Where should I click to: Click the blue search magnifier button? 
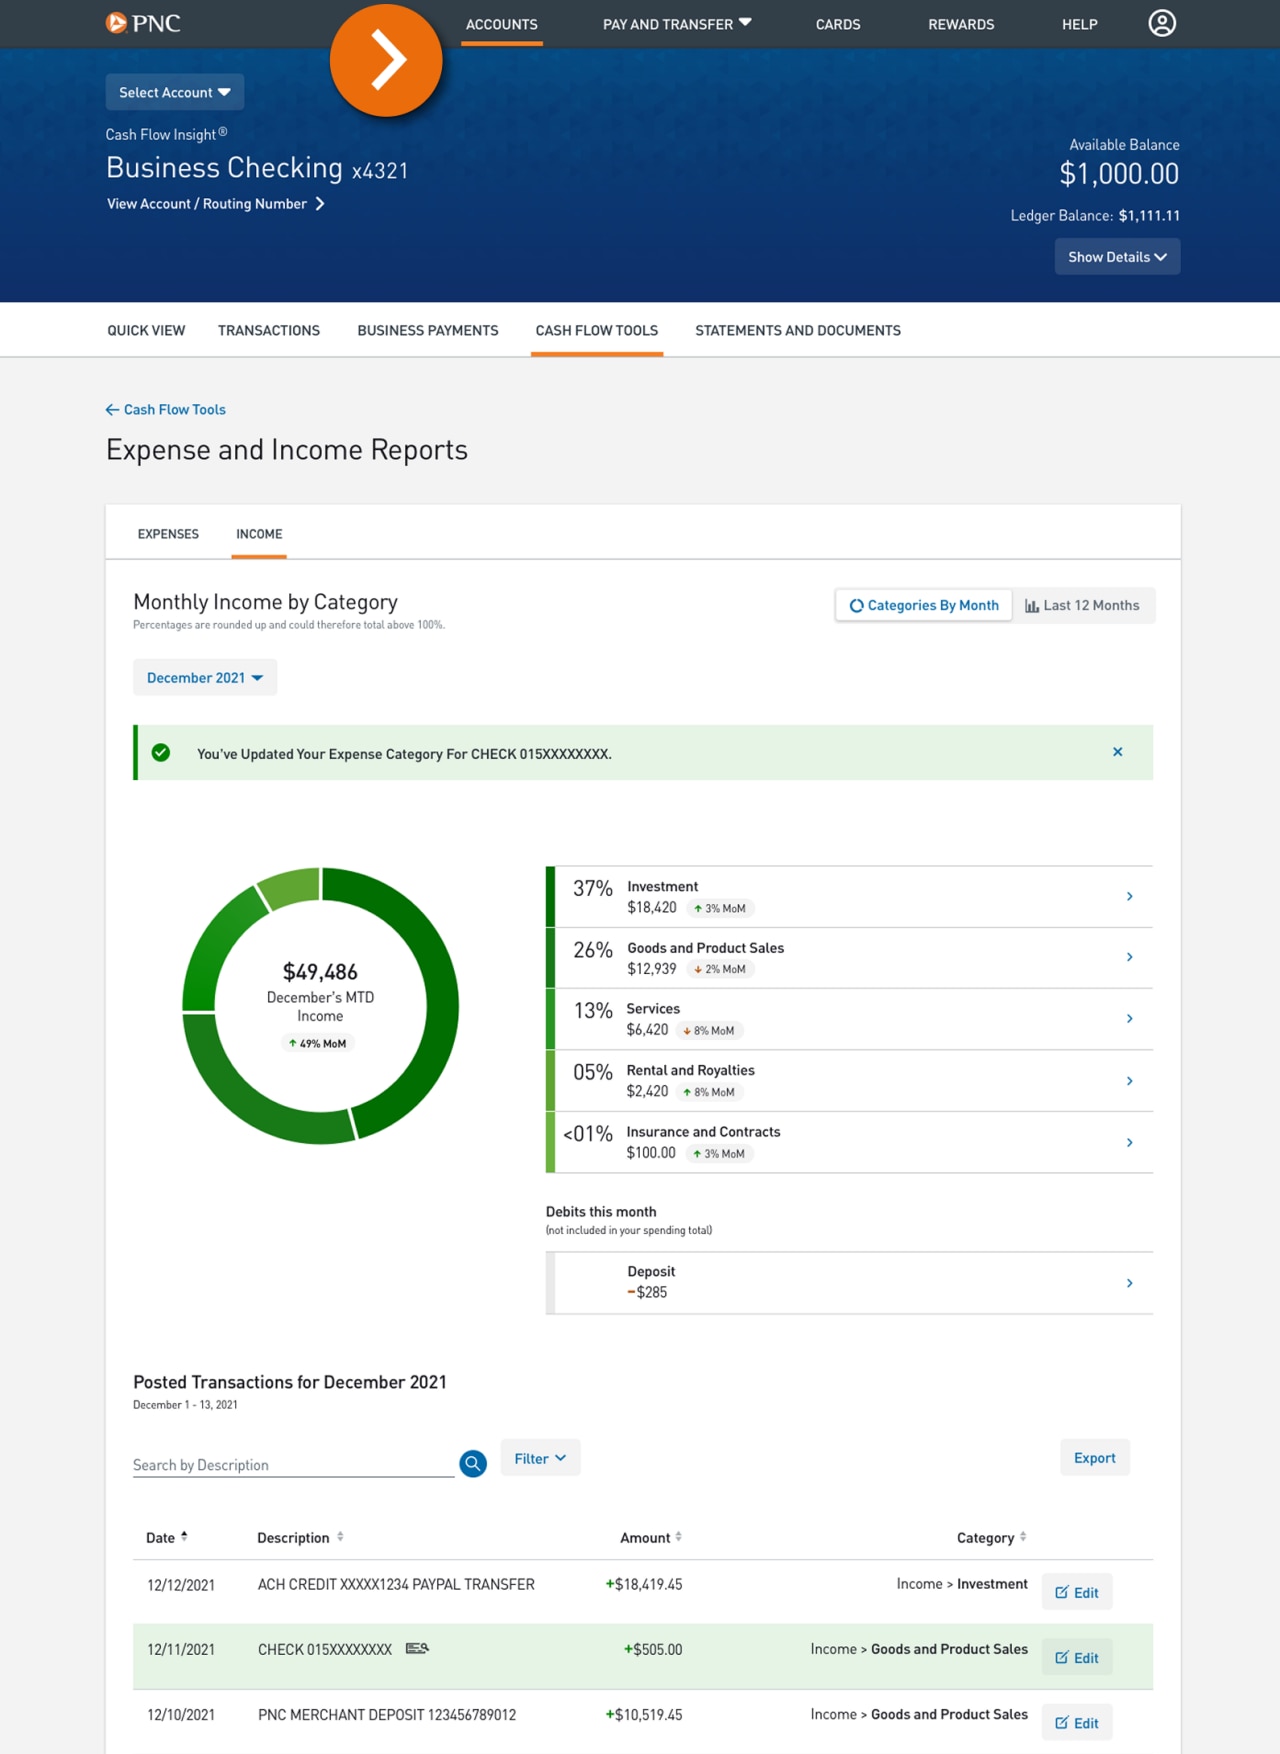pyautogui.click(x=473, y=1463)
